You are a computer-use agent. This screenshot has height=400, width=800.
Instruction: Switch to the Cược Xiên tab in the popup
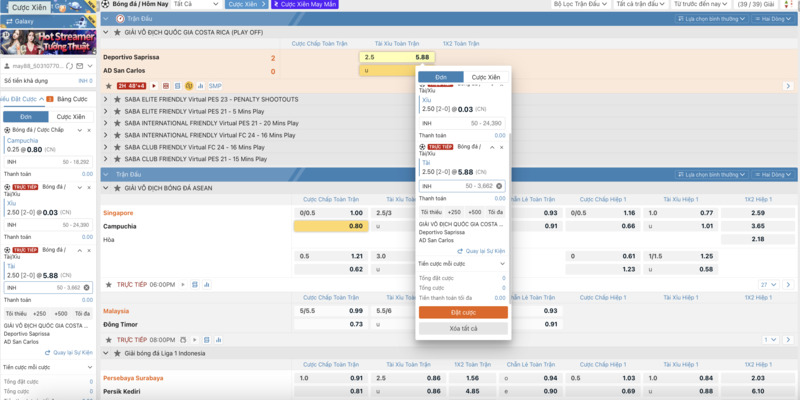[x=486, y=77]
